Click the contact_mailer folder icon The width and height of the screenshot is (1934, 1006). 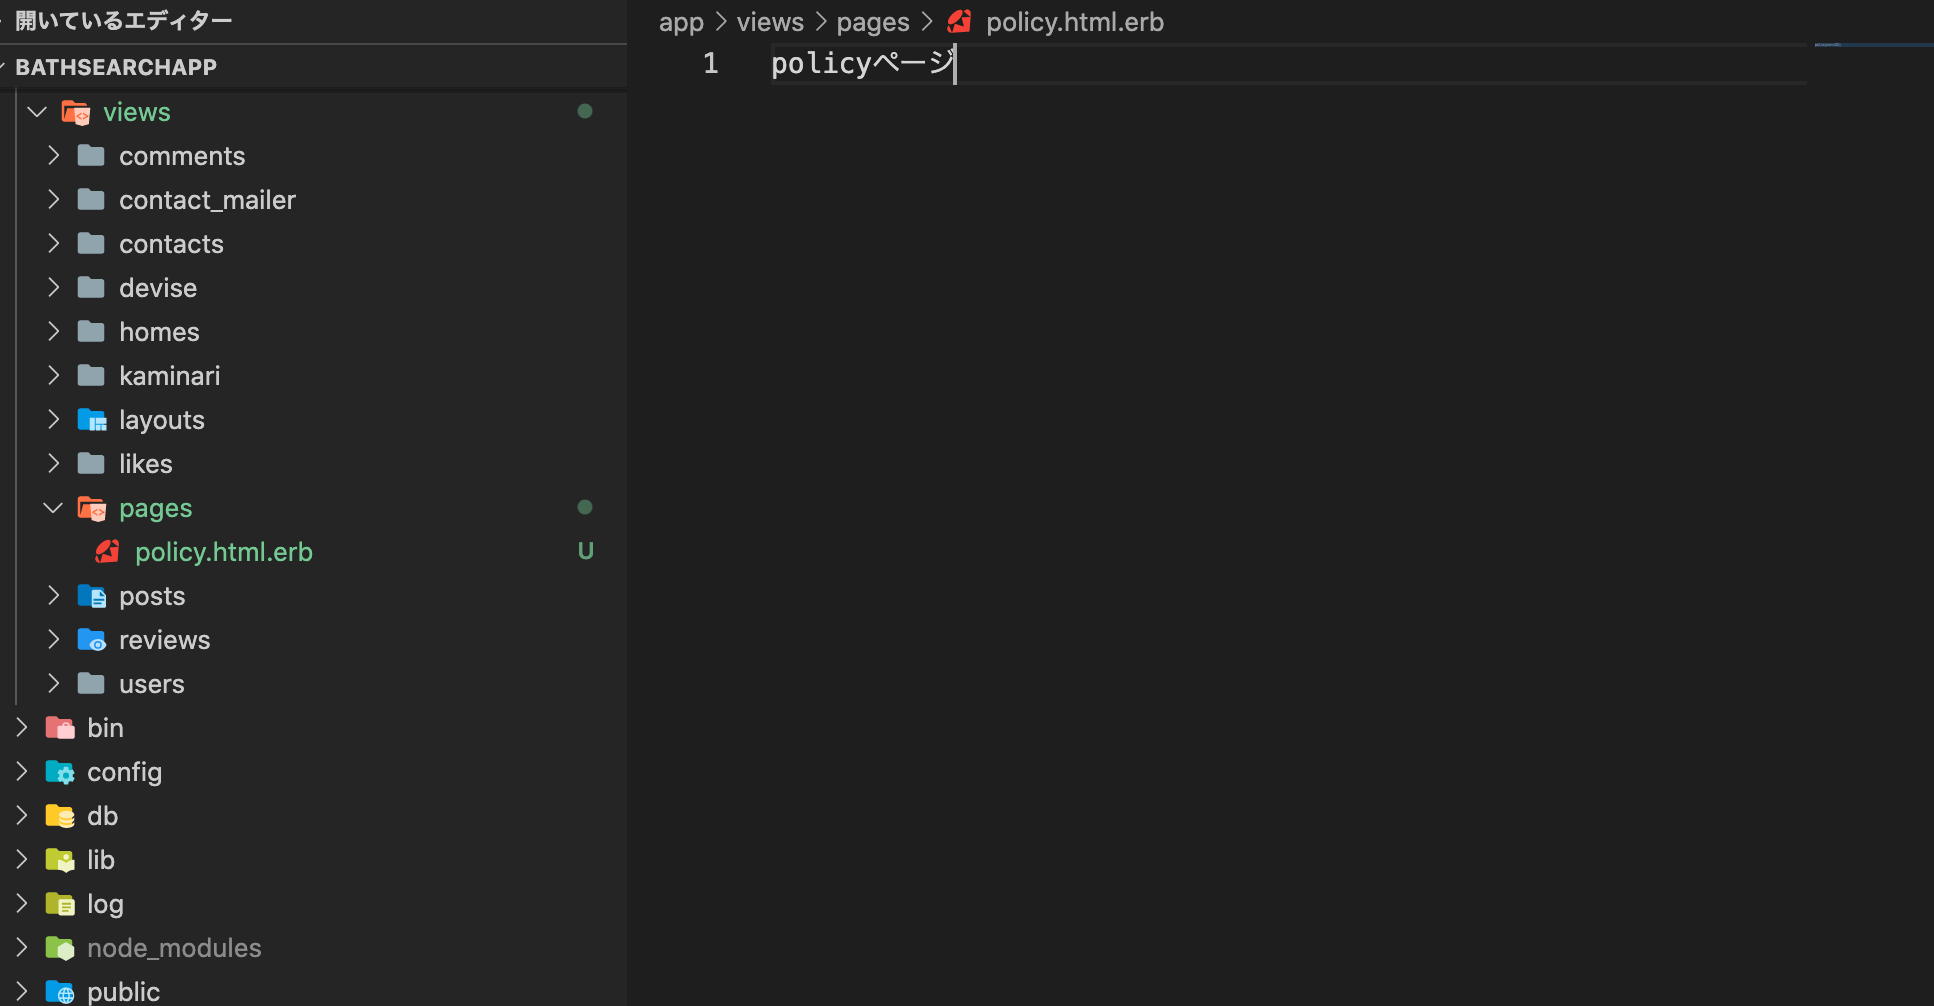91,200
